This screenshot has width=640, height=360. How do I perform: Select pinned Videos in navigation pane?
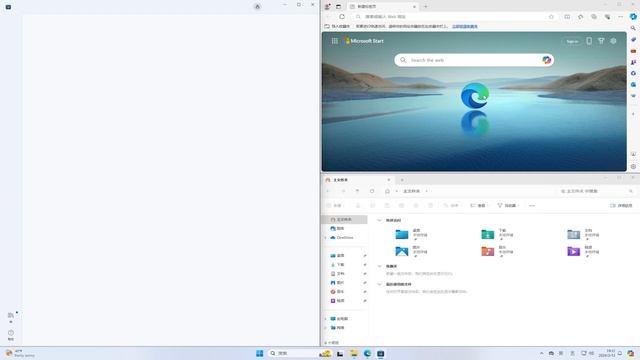338,300
